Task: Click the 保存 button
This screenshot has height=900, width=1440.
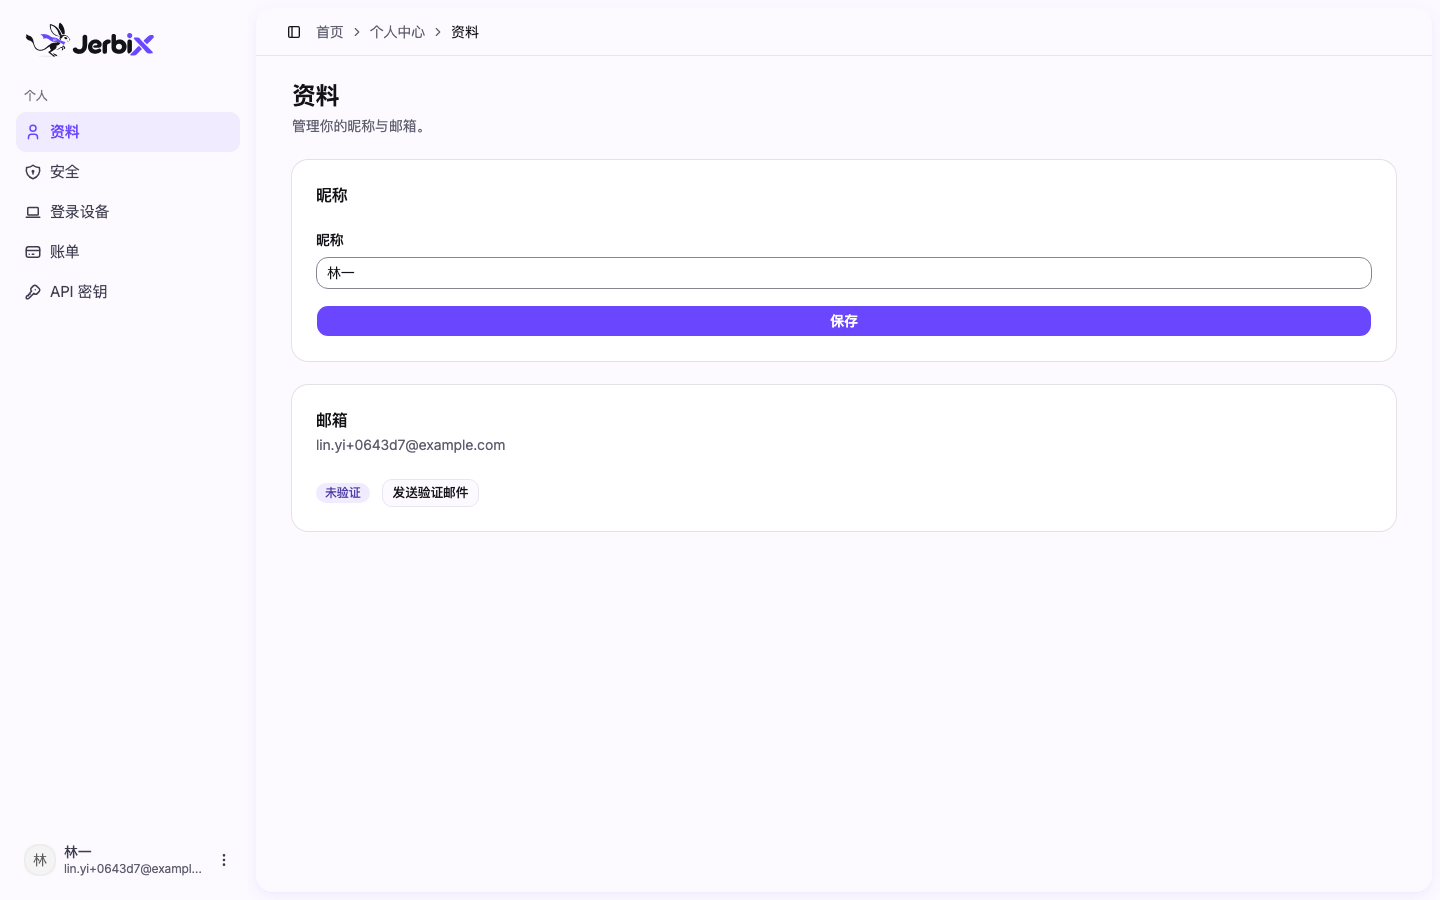Action: (844, 321)
